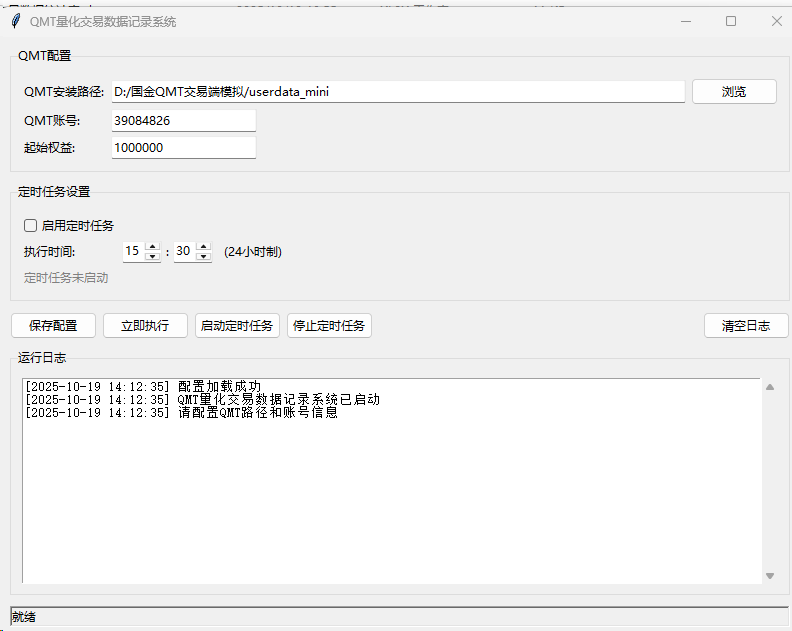The height and width of the screenshot is (631, 792).
Task: Click log scrollbar down arrow
Action: pos(770,576)
